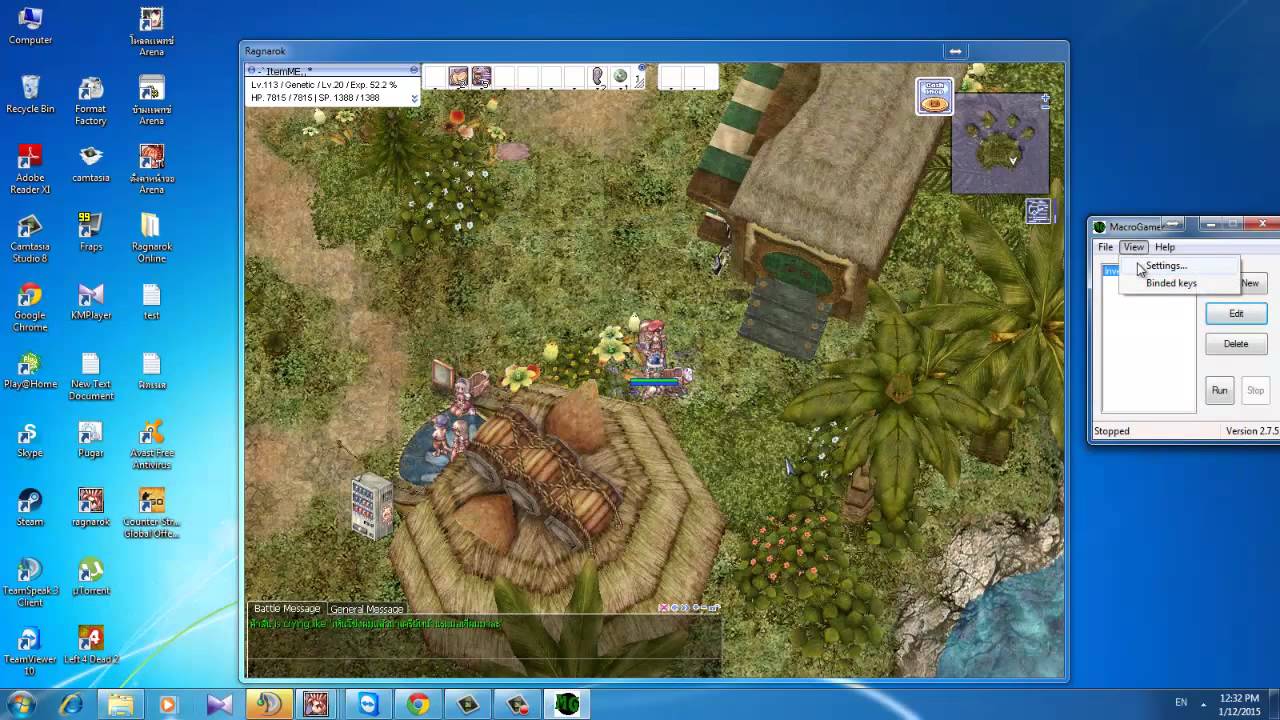Switch to Chrome in taskbar
The height and width of the screenshot is (720, 1280).
pos(418,704)
